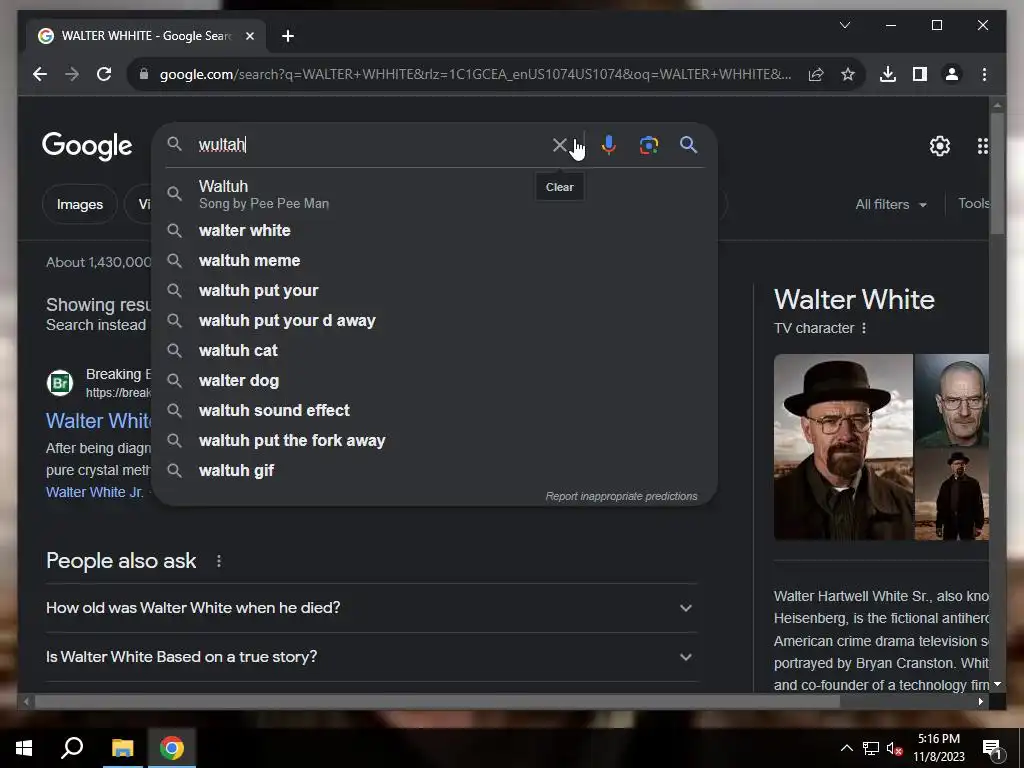Select suggestion waltuh put your d away
1024x768 pixels.
pyautogui.click(x=434, y=321)
